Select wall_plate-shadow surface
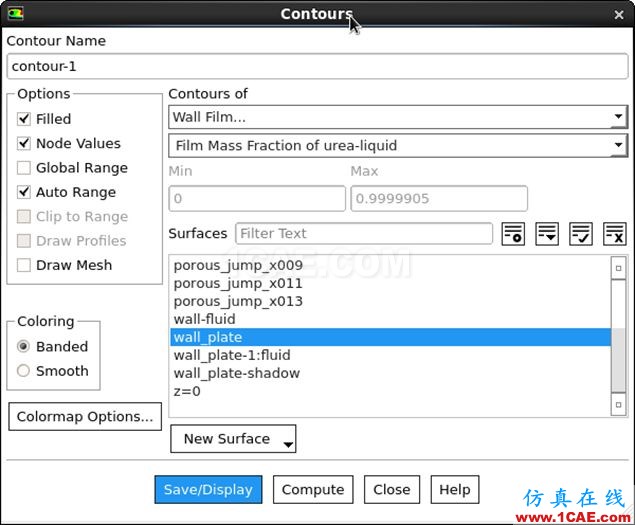635x525 pixels. (390, 373)
